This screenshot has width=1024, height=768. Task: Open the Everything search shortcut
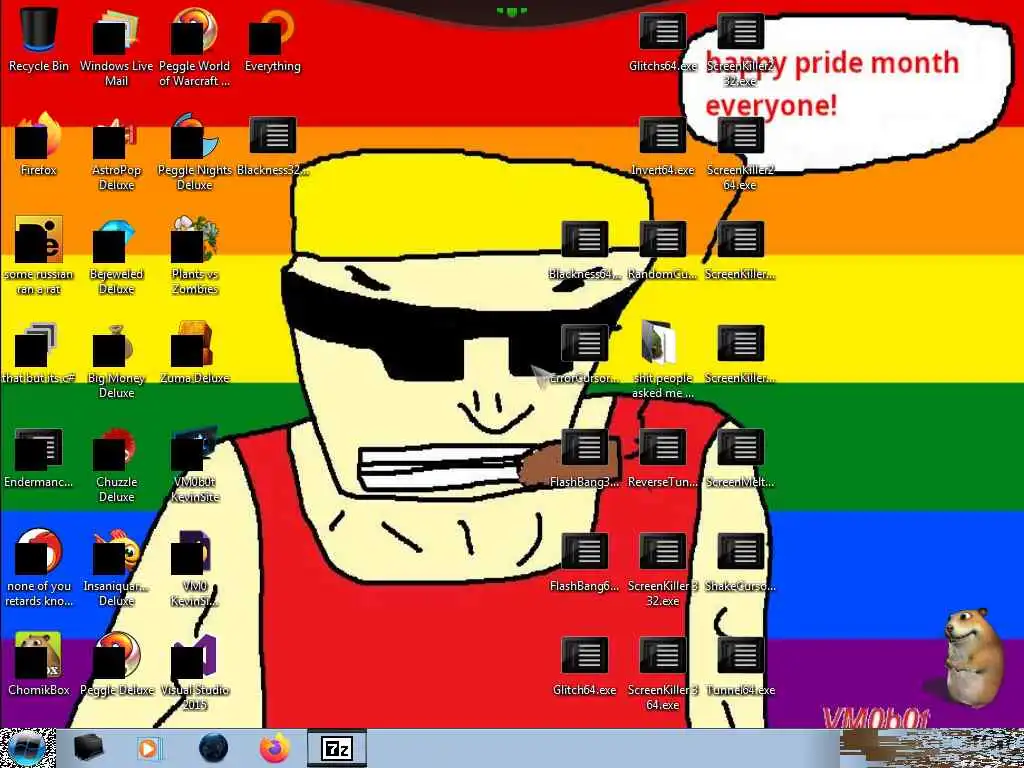coord(272,39)
